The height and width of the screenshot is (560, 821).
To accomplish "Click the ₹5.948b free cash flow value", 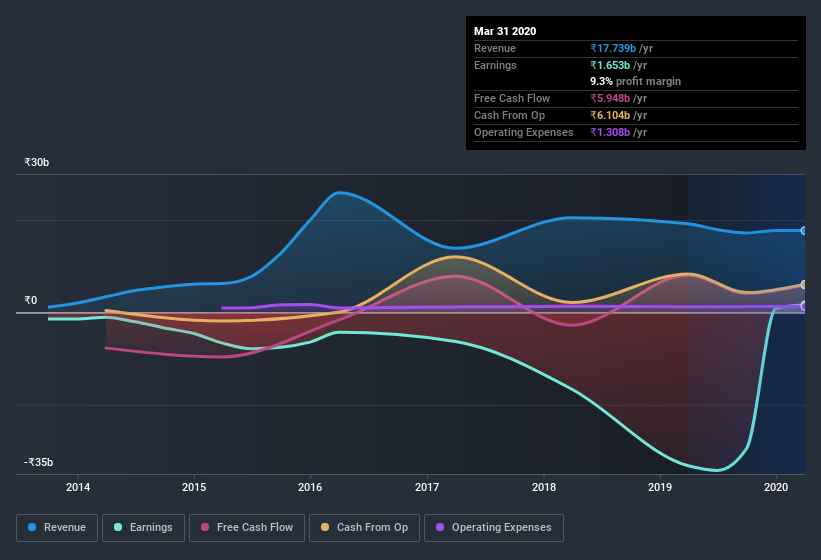I will tap(610, 98).
